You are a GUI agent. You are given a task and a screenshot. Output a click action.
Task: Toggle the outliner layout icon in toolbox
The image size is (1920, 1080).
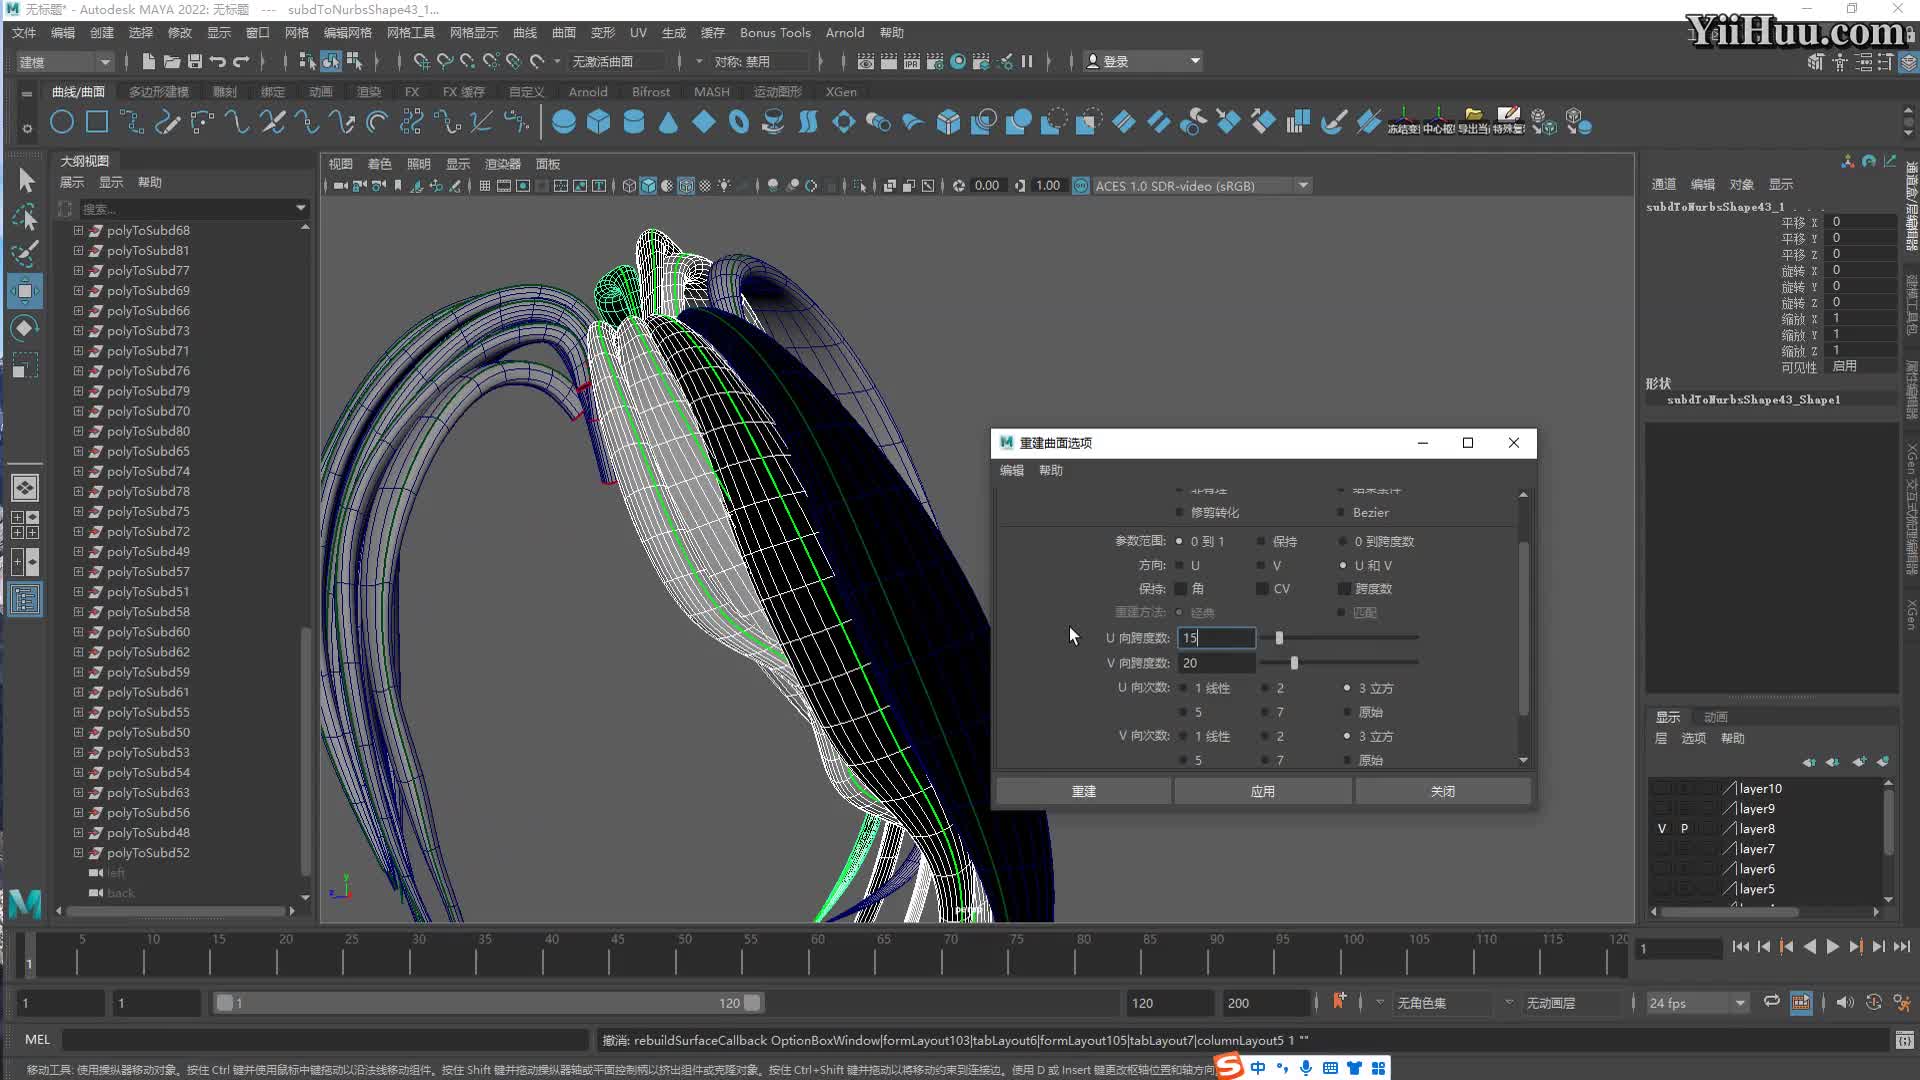click(x=25, y=600)
